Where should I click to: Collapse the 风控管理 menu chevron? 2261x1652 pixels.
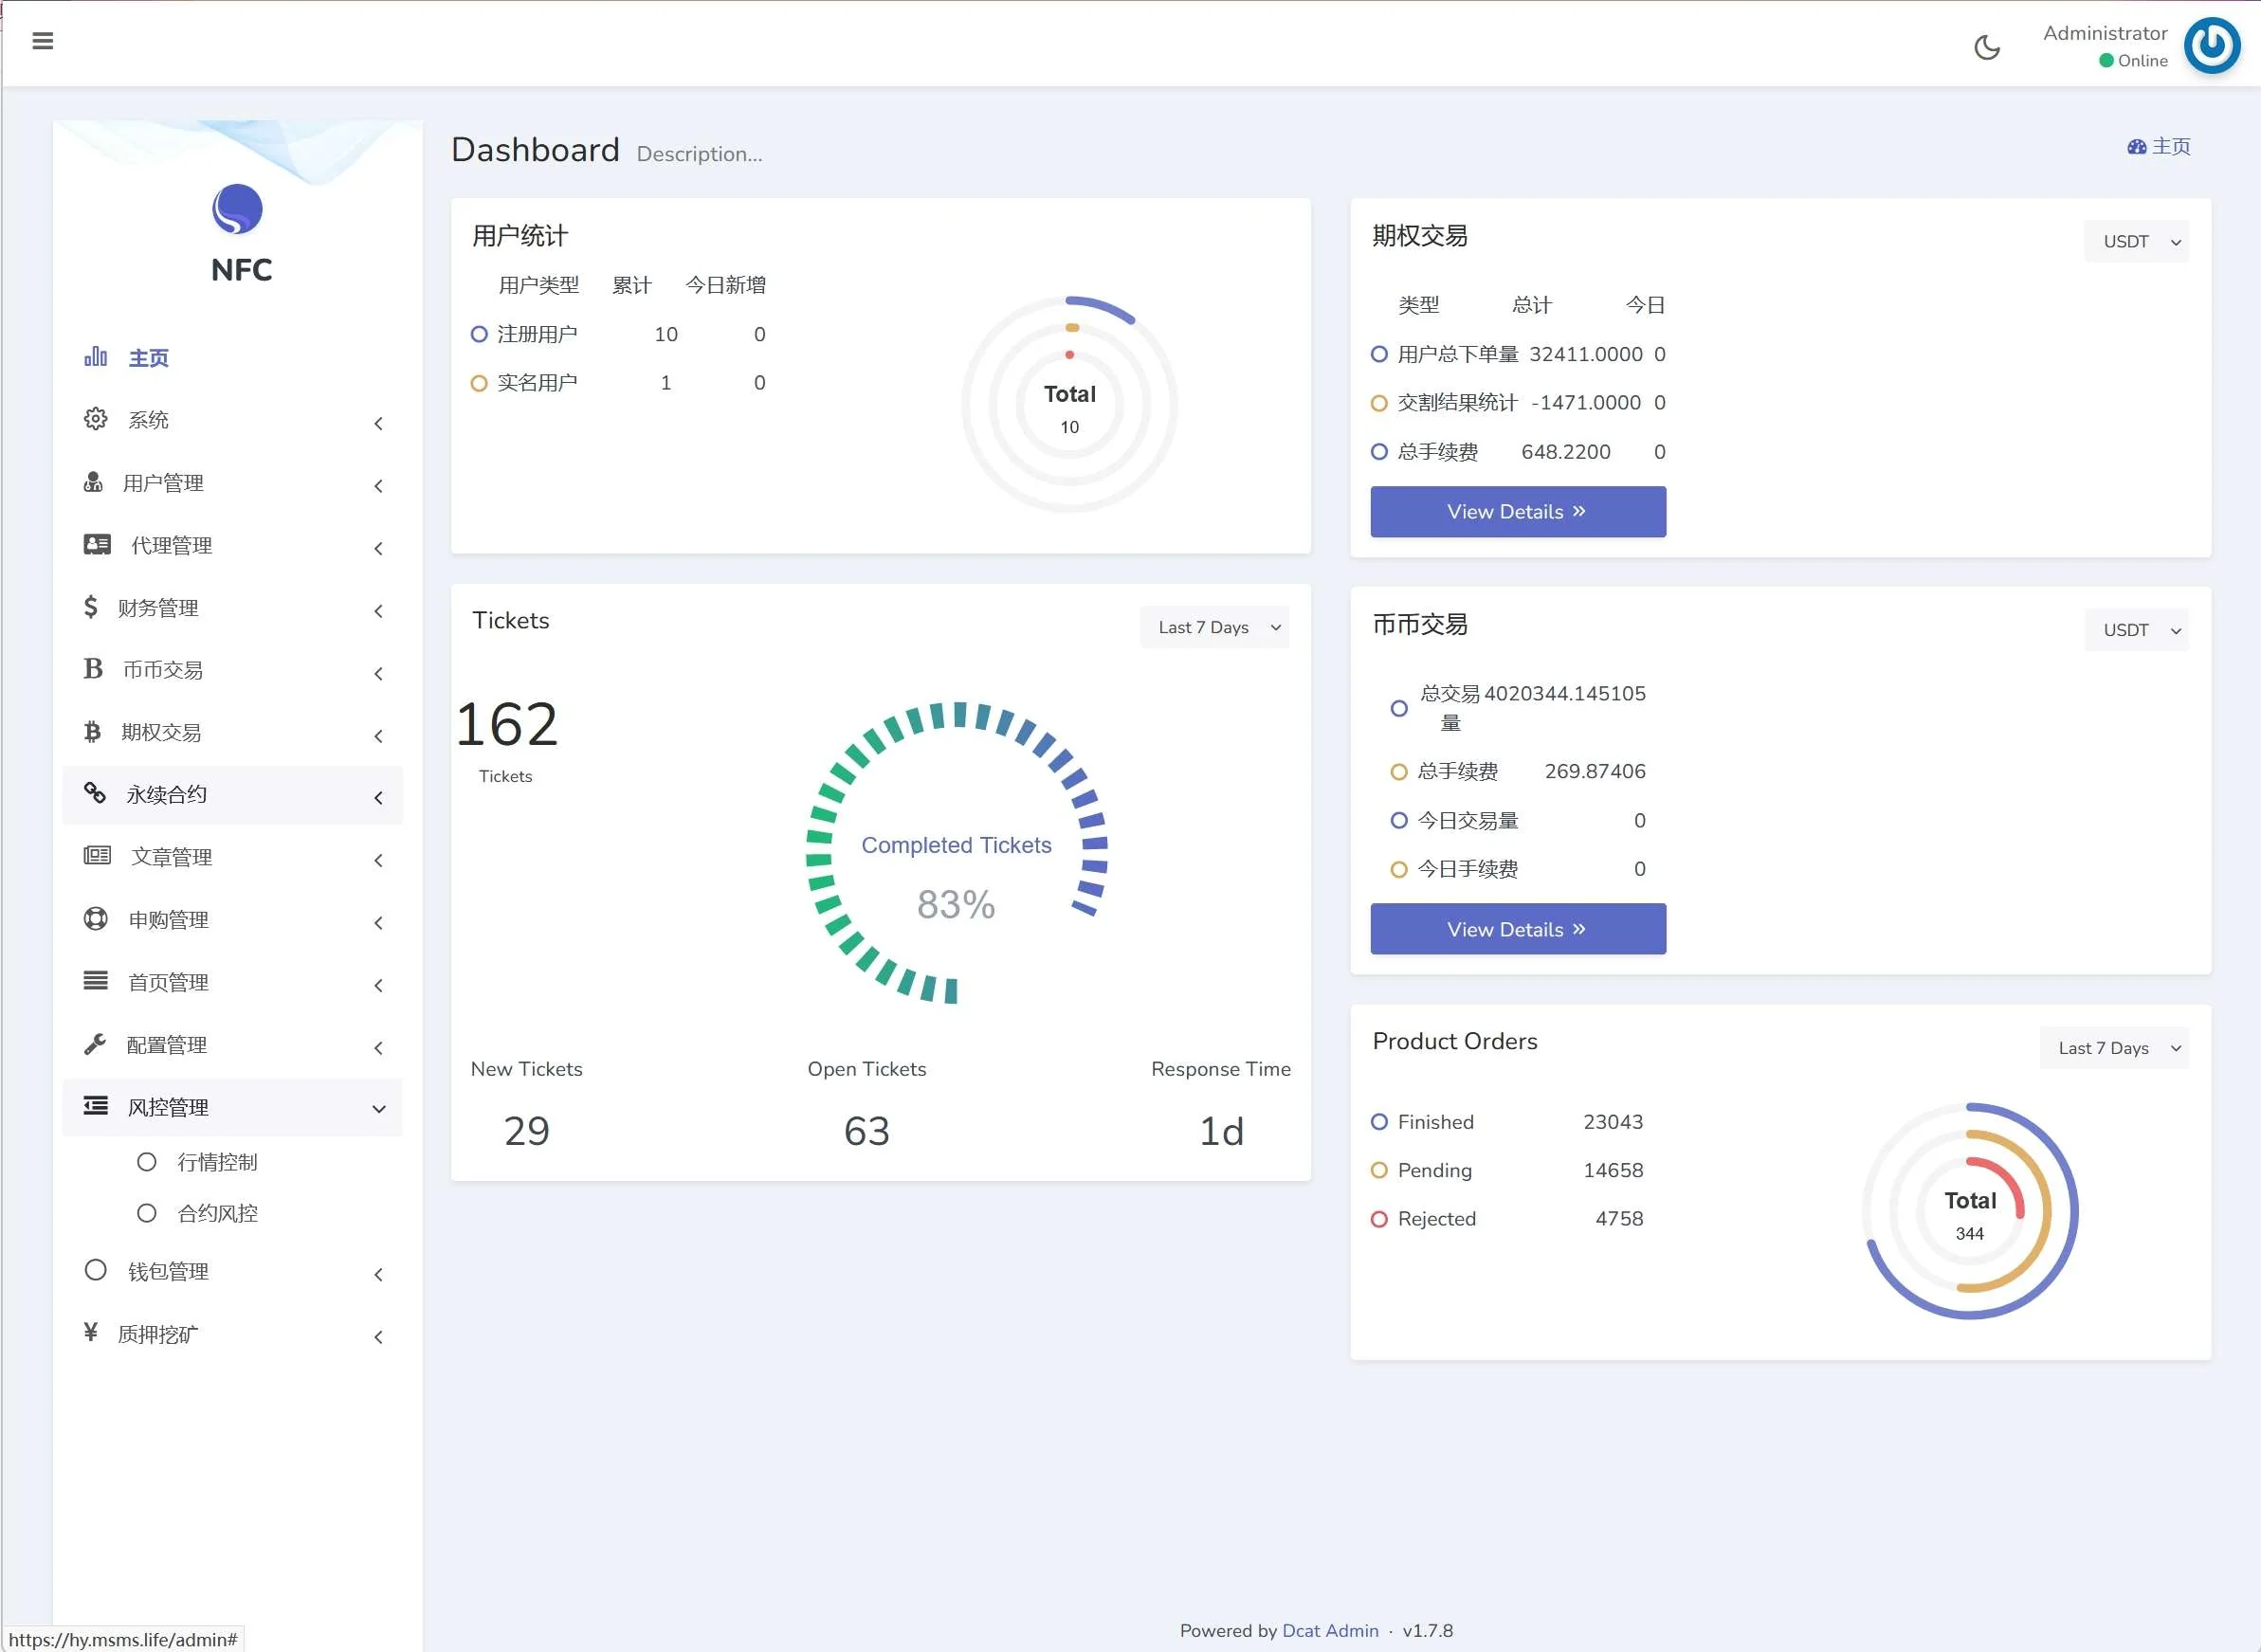click(378, 1108)
